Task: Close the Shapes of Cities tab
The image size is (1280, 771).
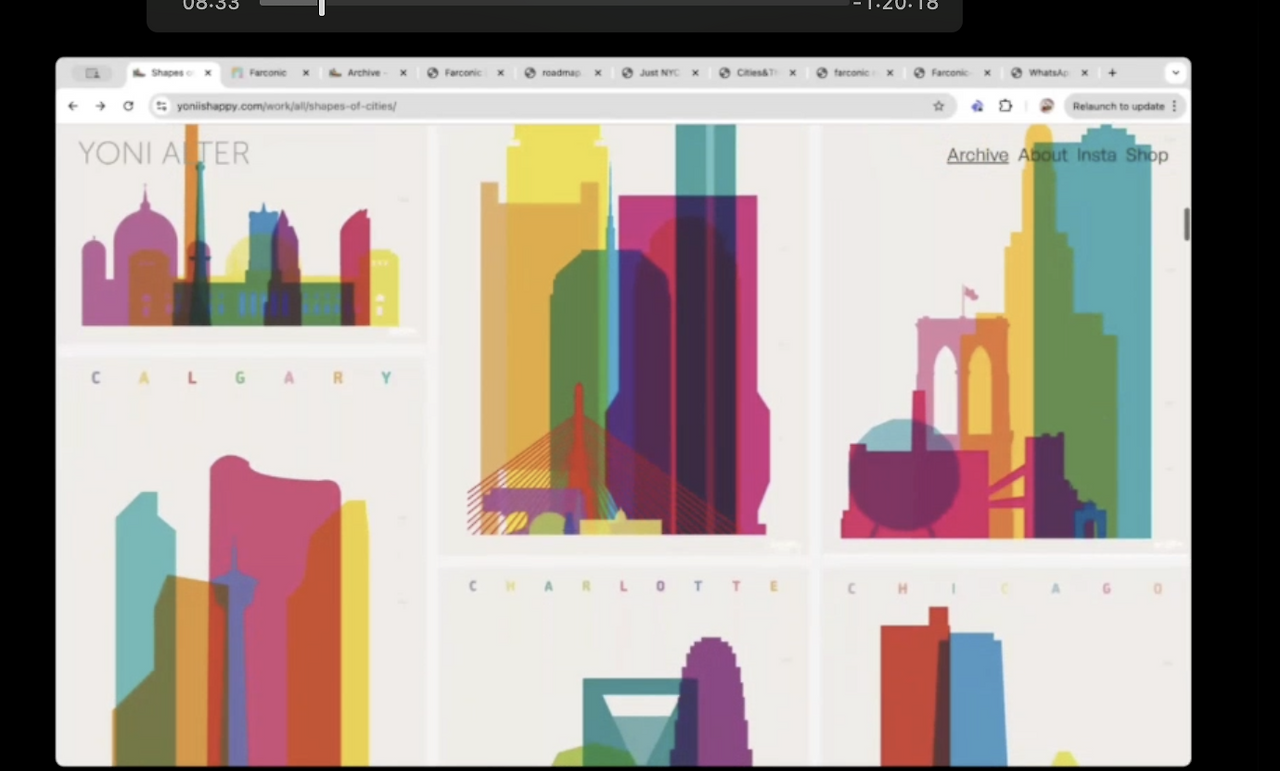Action: 208,73
